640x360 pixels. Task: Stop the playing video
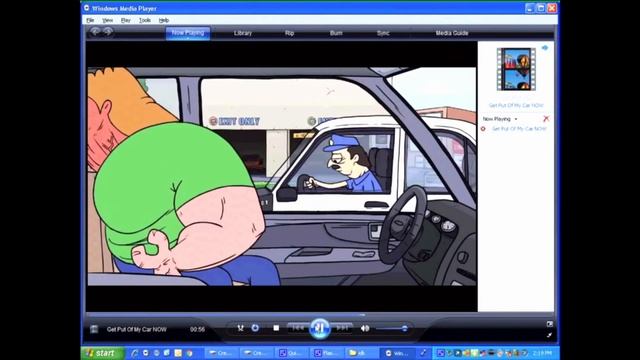(276, 328)
